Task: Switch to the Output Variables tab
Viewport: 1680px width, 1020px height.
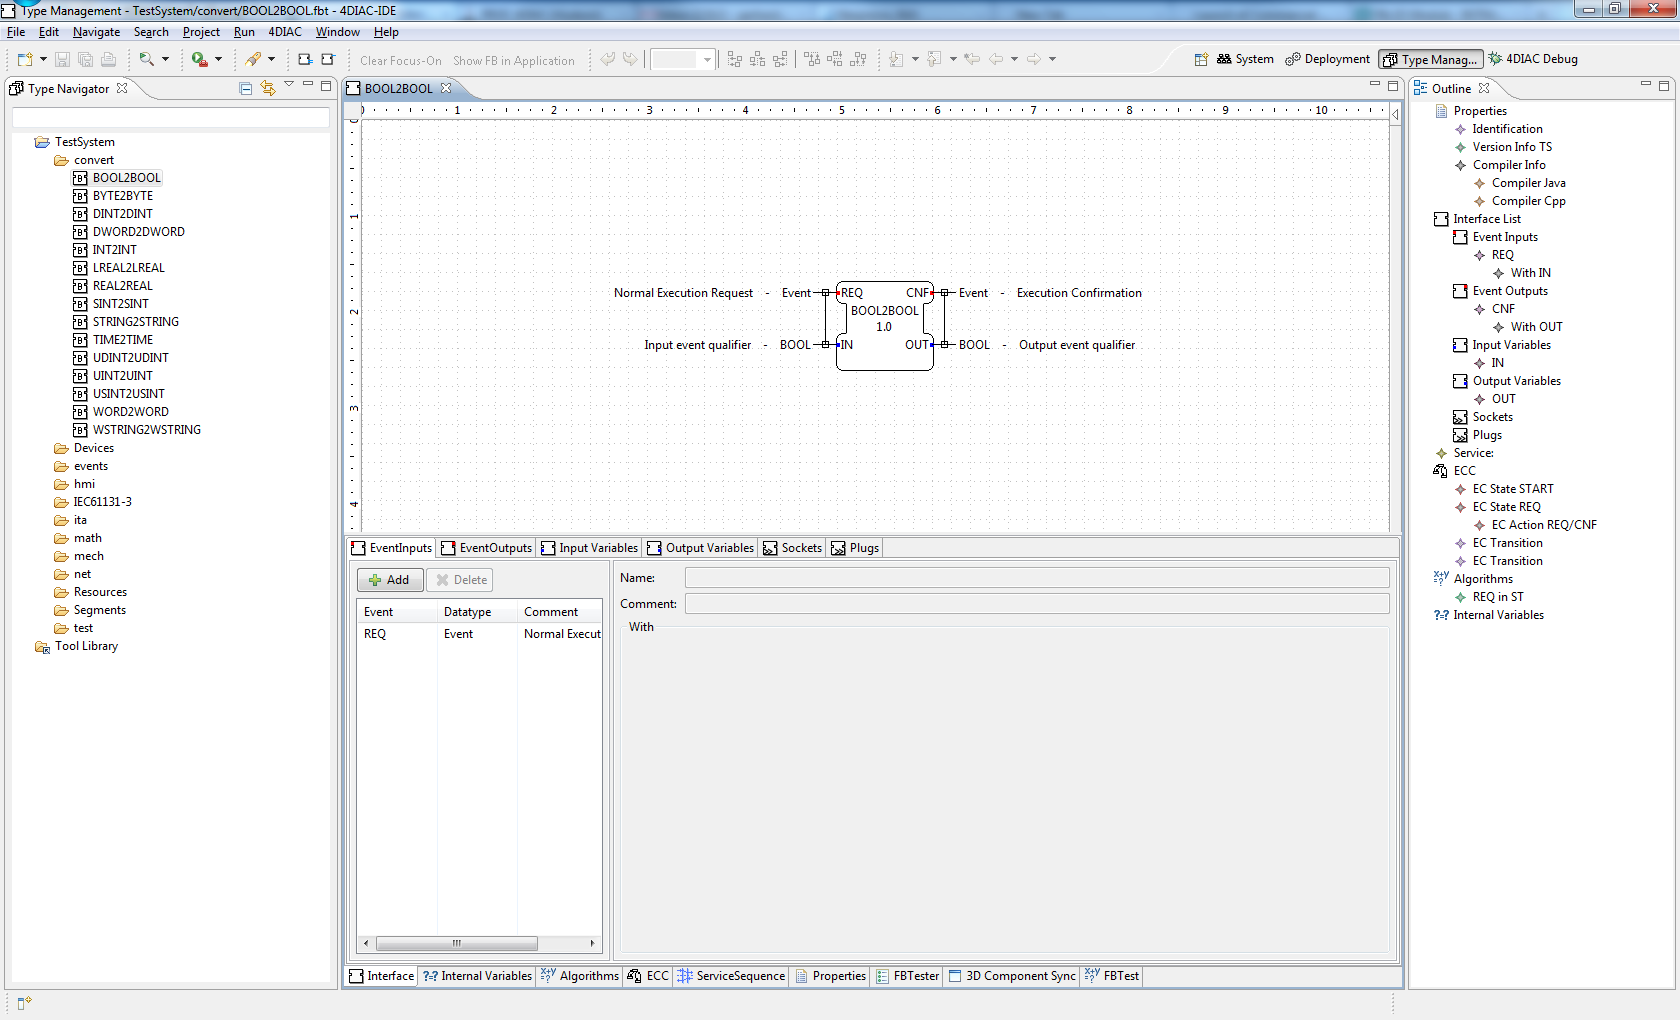Action: (701, 548)
